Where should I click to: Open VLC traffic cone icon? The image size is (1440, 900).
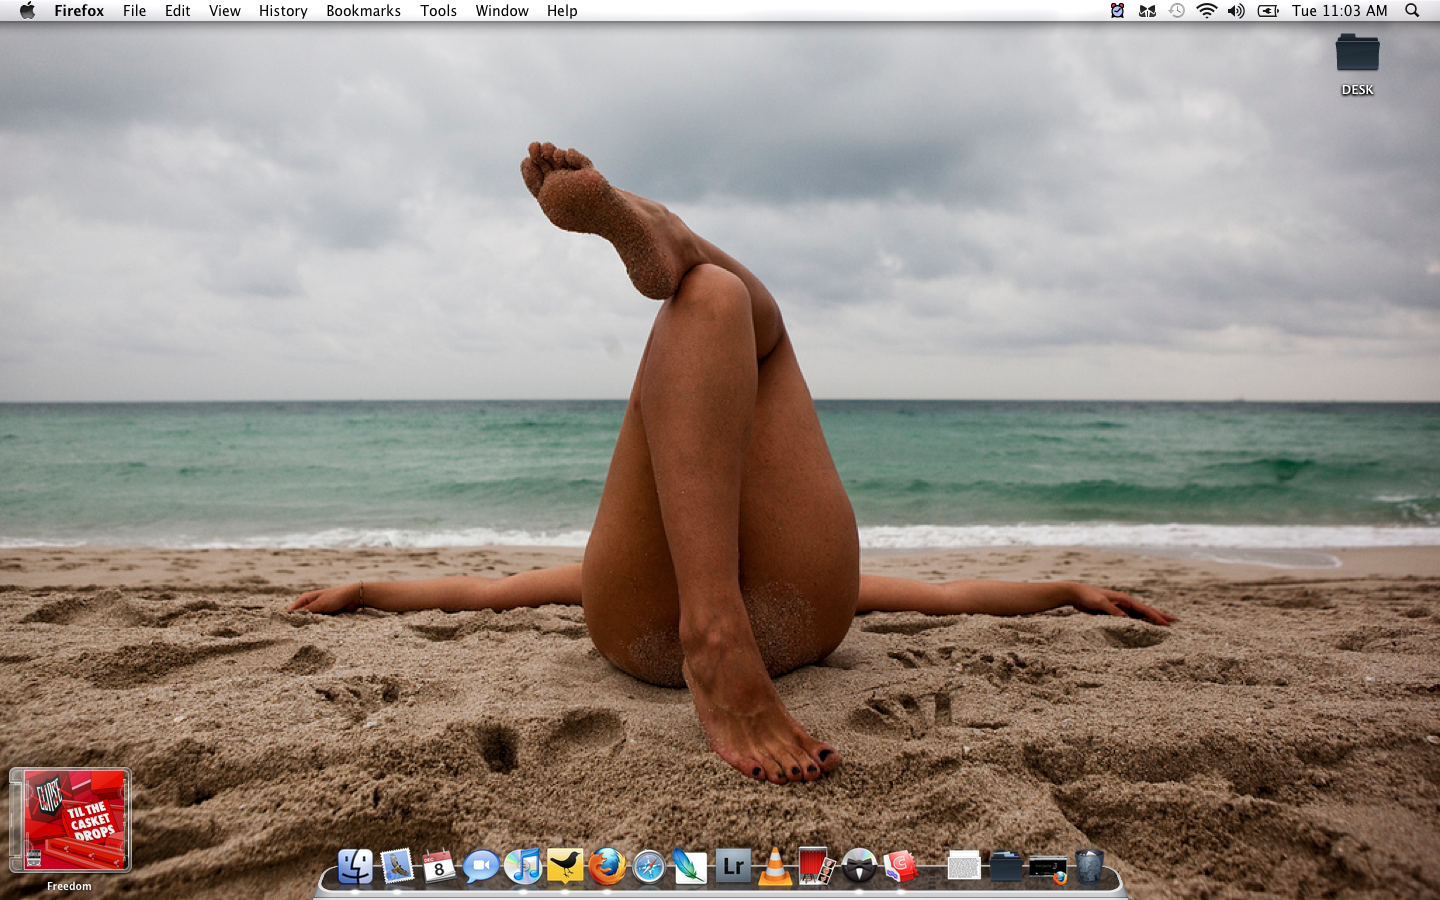(775, 866)
